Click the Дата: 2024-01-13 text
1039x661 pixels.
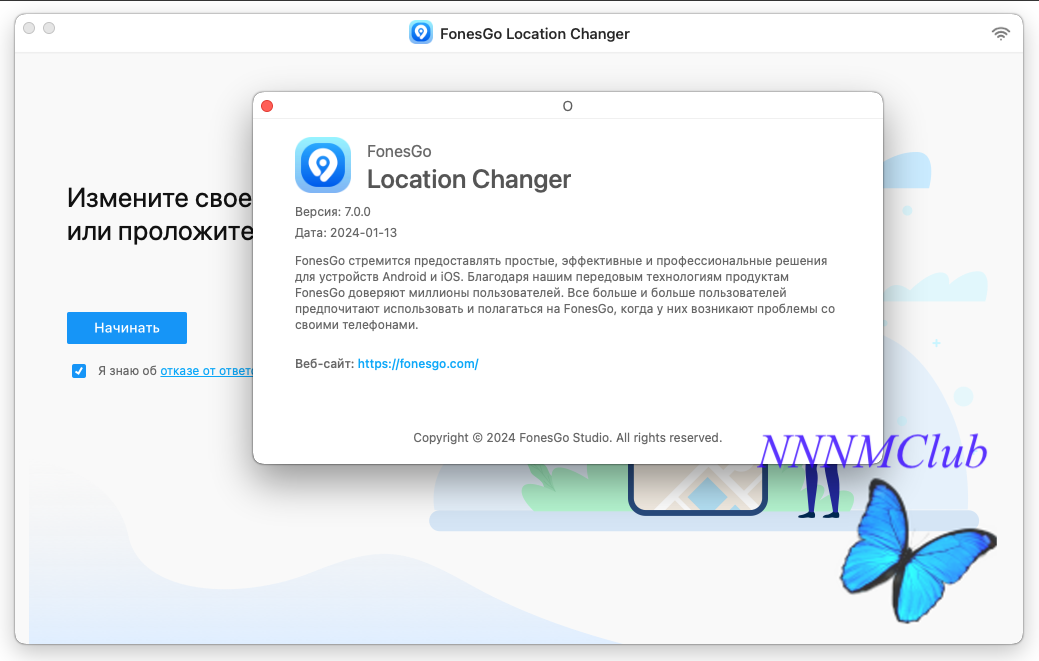[x=346, y=232]
